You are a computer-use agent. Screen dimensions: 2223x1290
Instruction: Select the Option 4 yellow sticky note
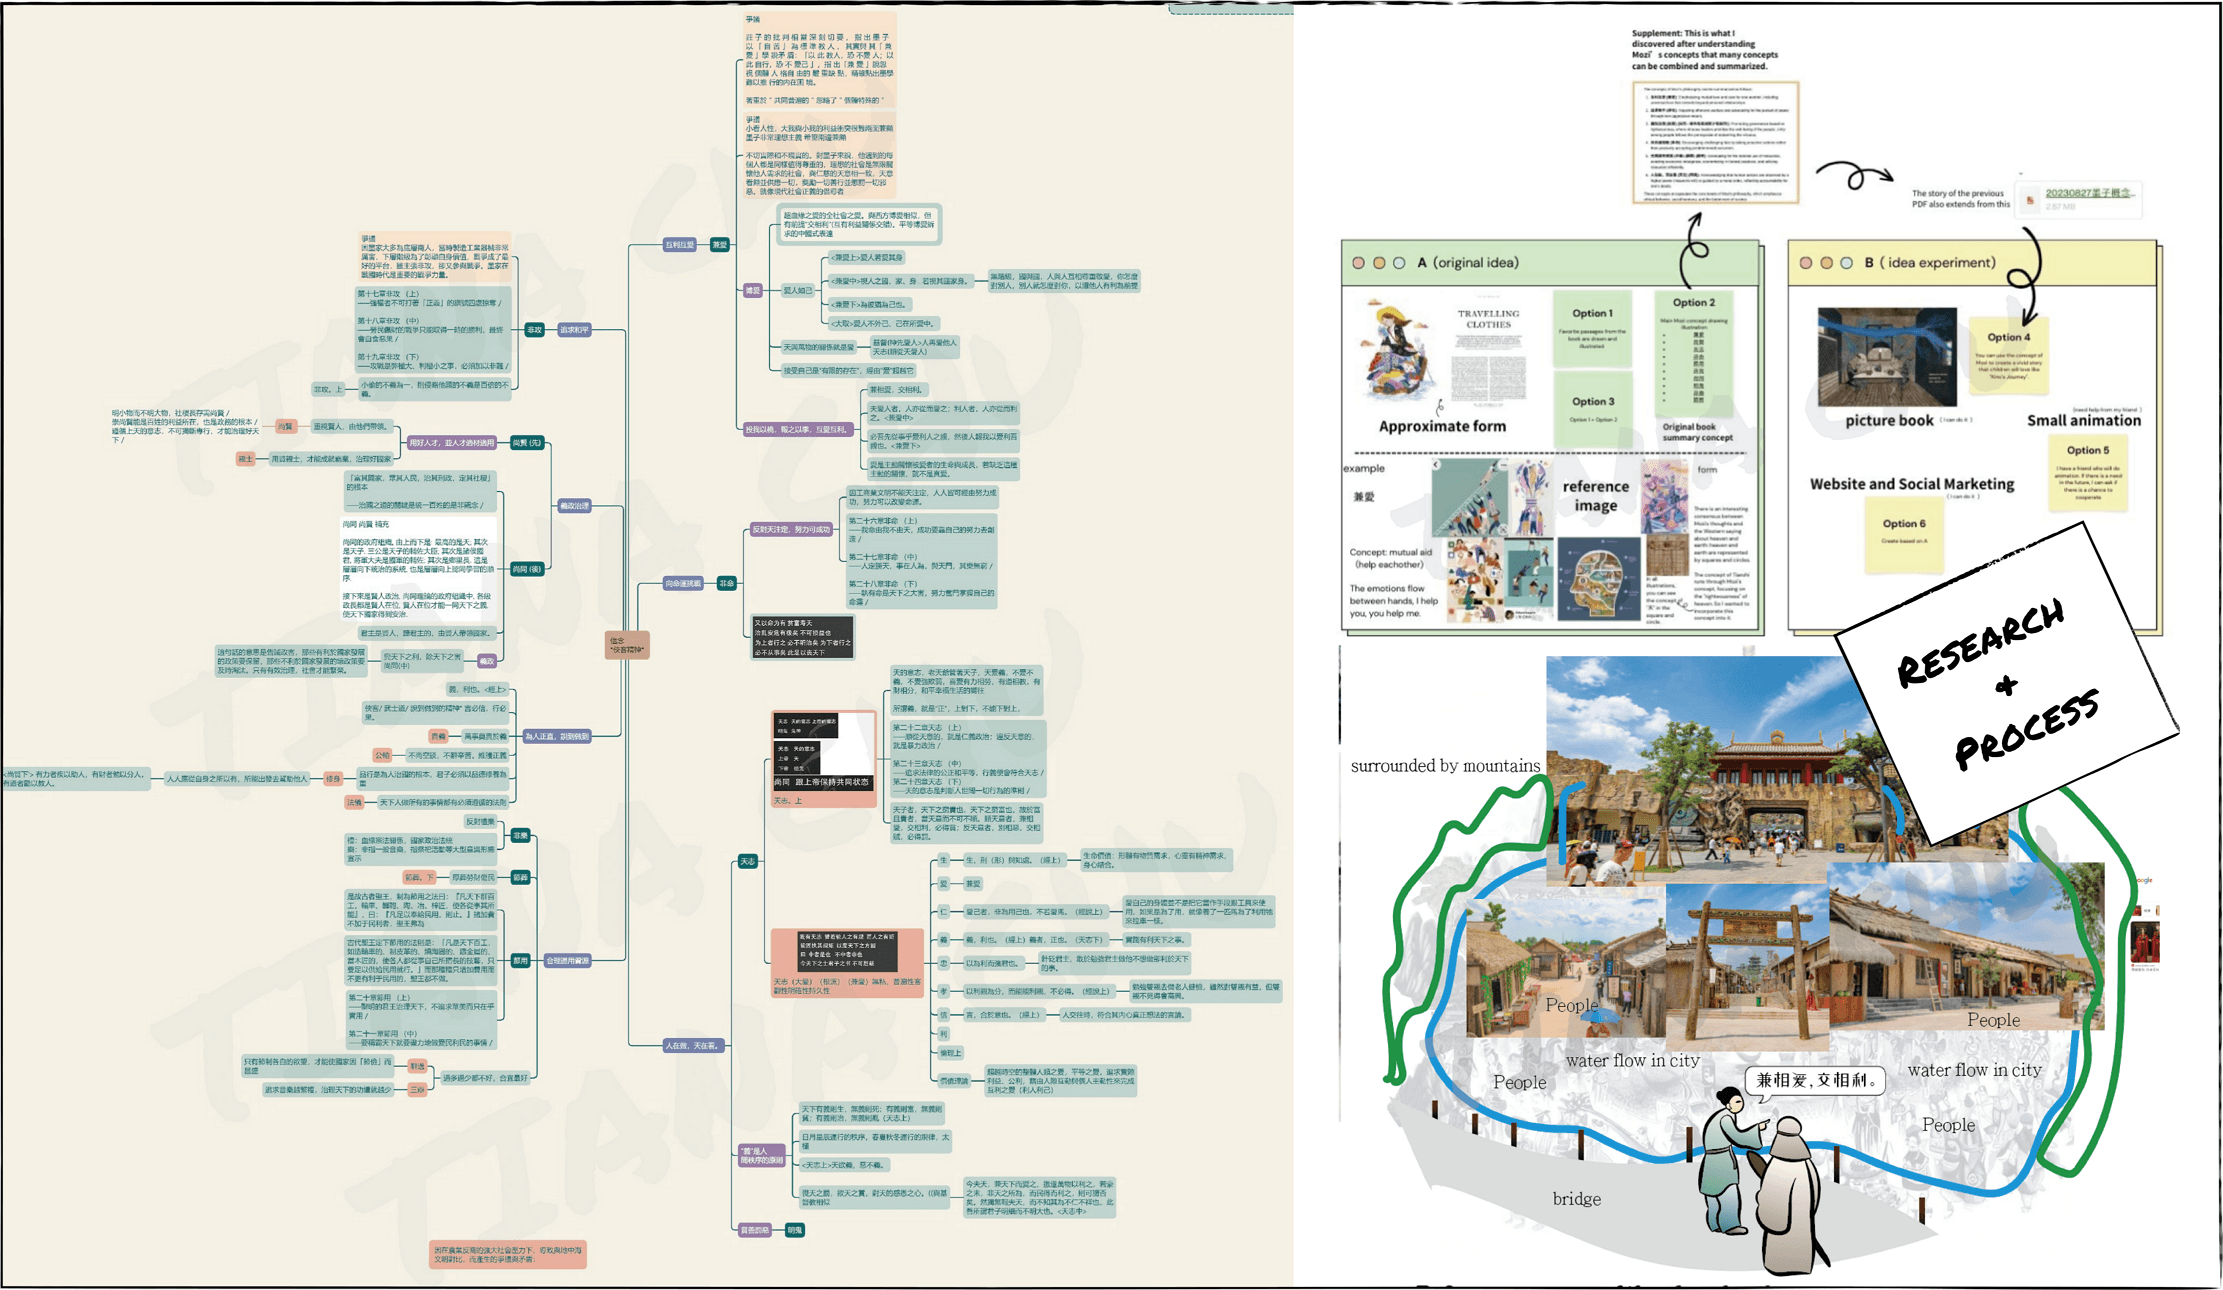coord(2008,355)
